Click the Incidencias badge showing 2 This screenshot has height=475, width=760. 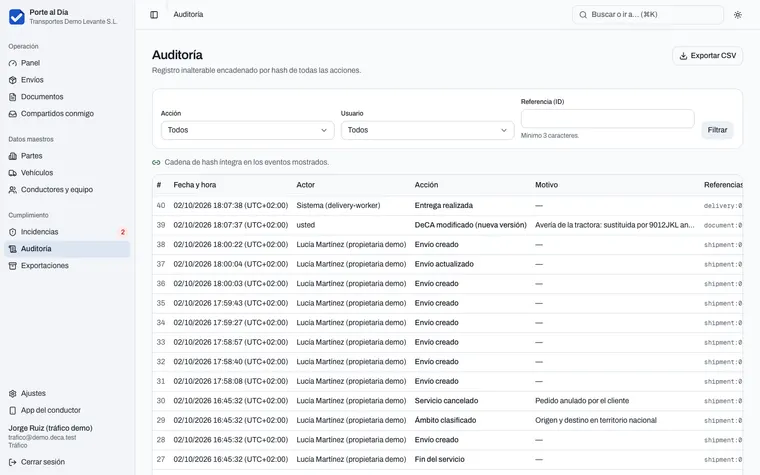[x=123, y=232]
